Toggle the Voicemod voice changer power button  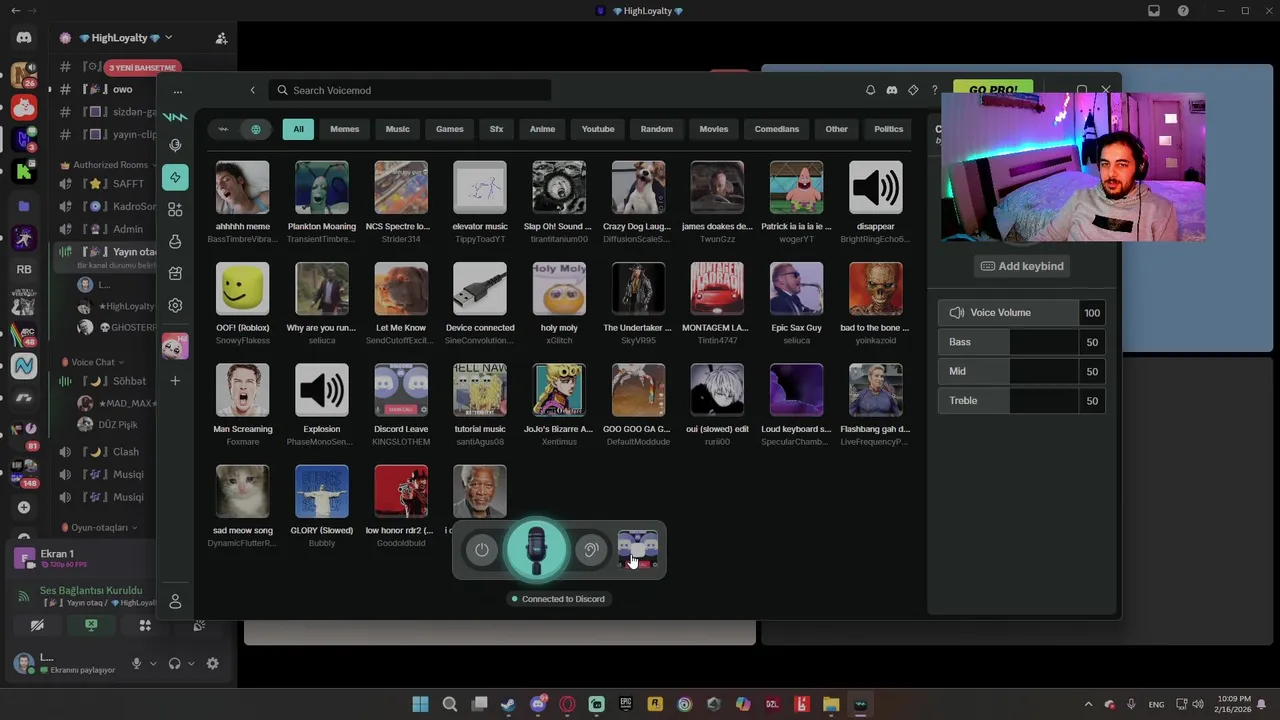click(482, 549)
